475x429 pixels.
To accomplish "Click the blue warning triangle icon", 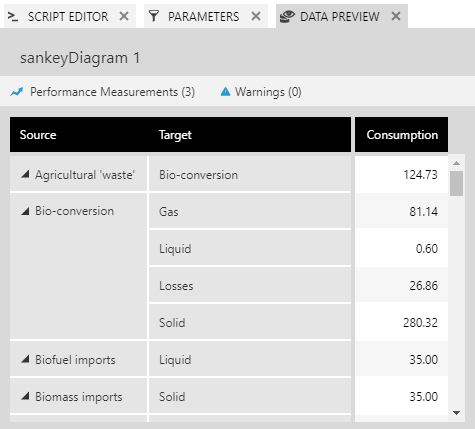I will [225, 91].
